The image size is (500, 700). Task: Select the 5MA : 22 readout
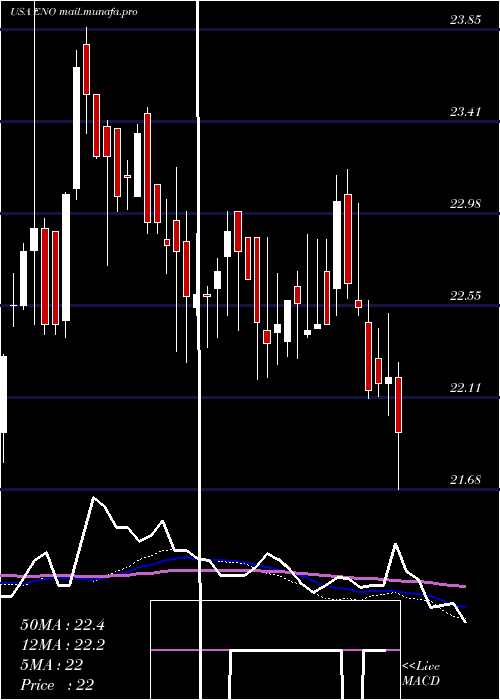click(51, 665)
